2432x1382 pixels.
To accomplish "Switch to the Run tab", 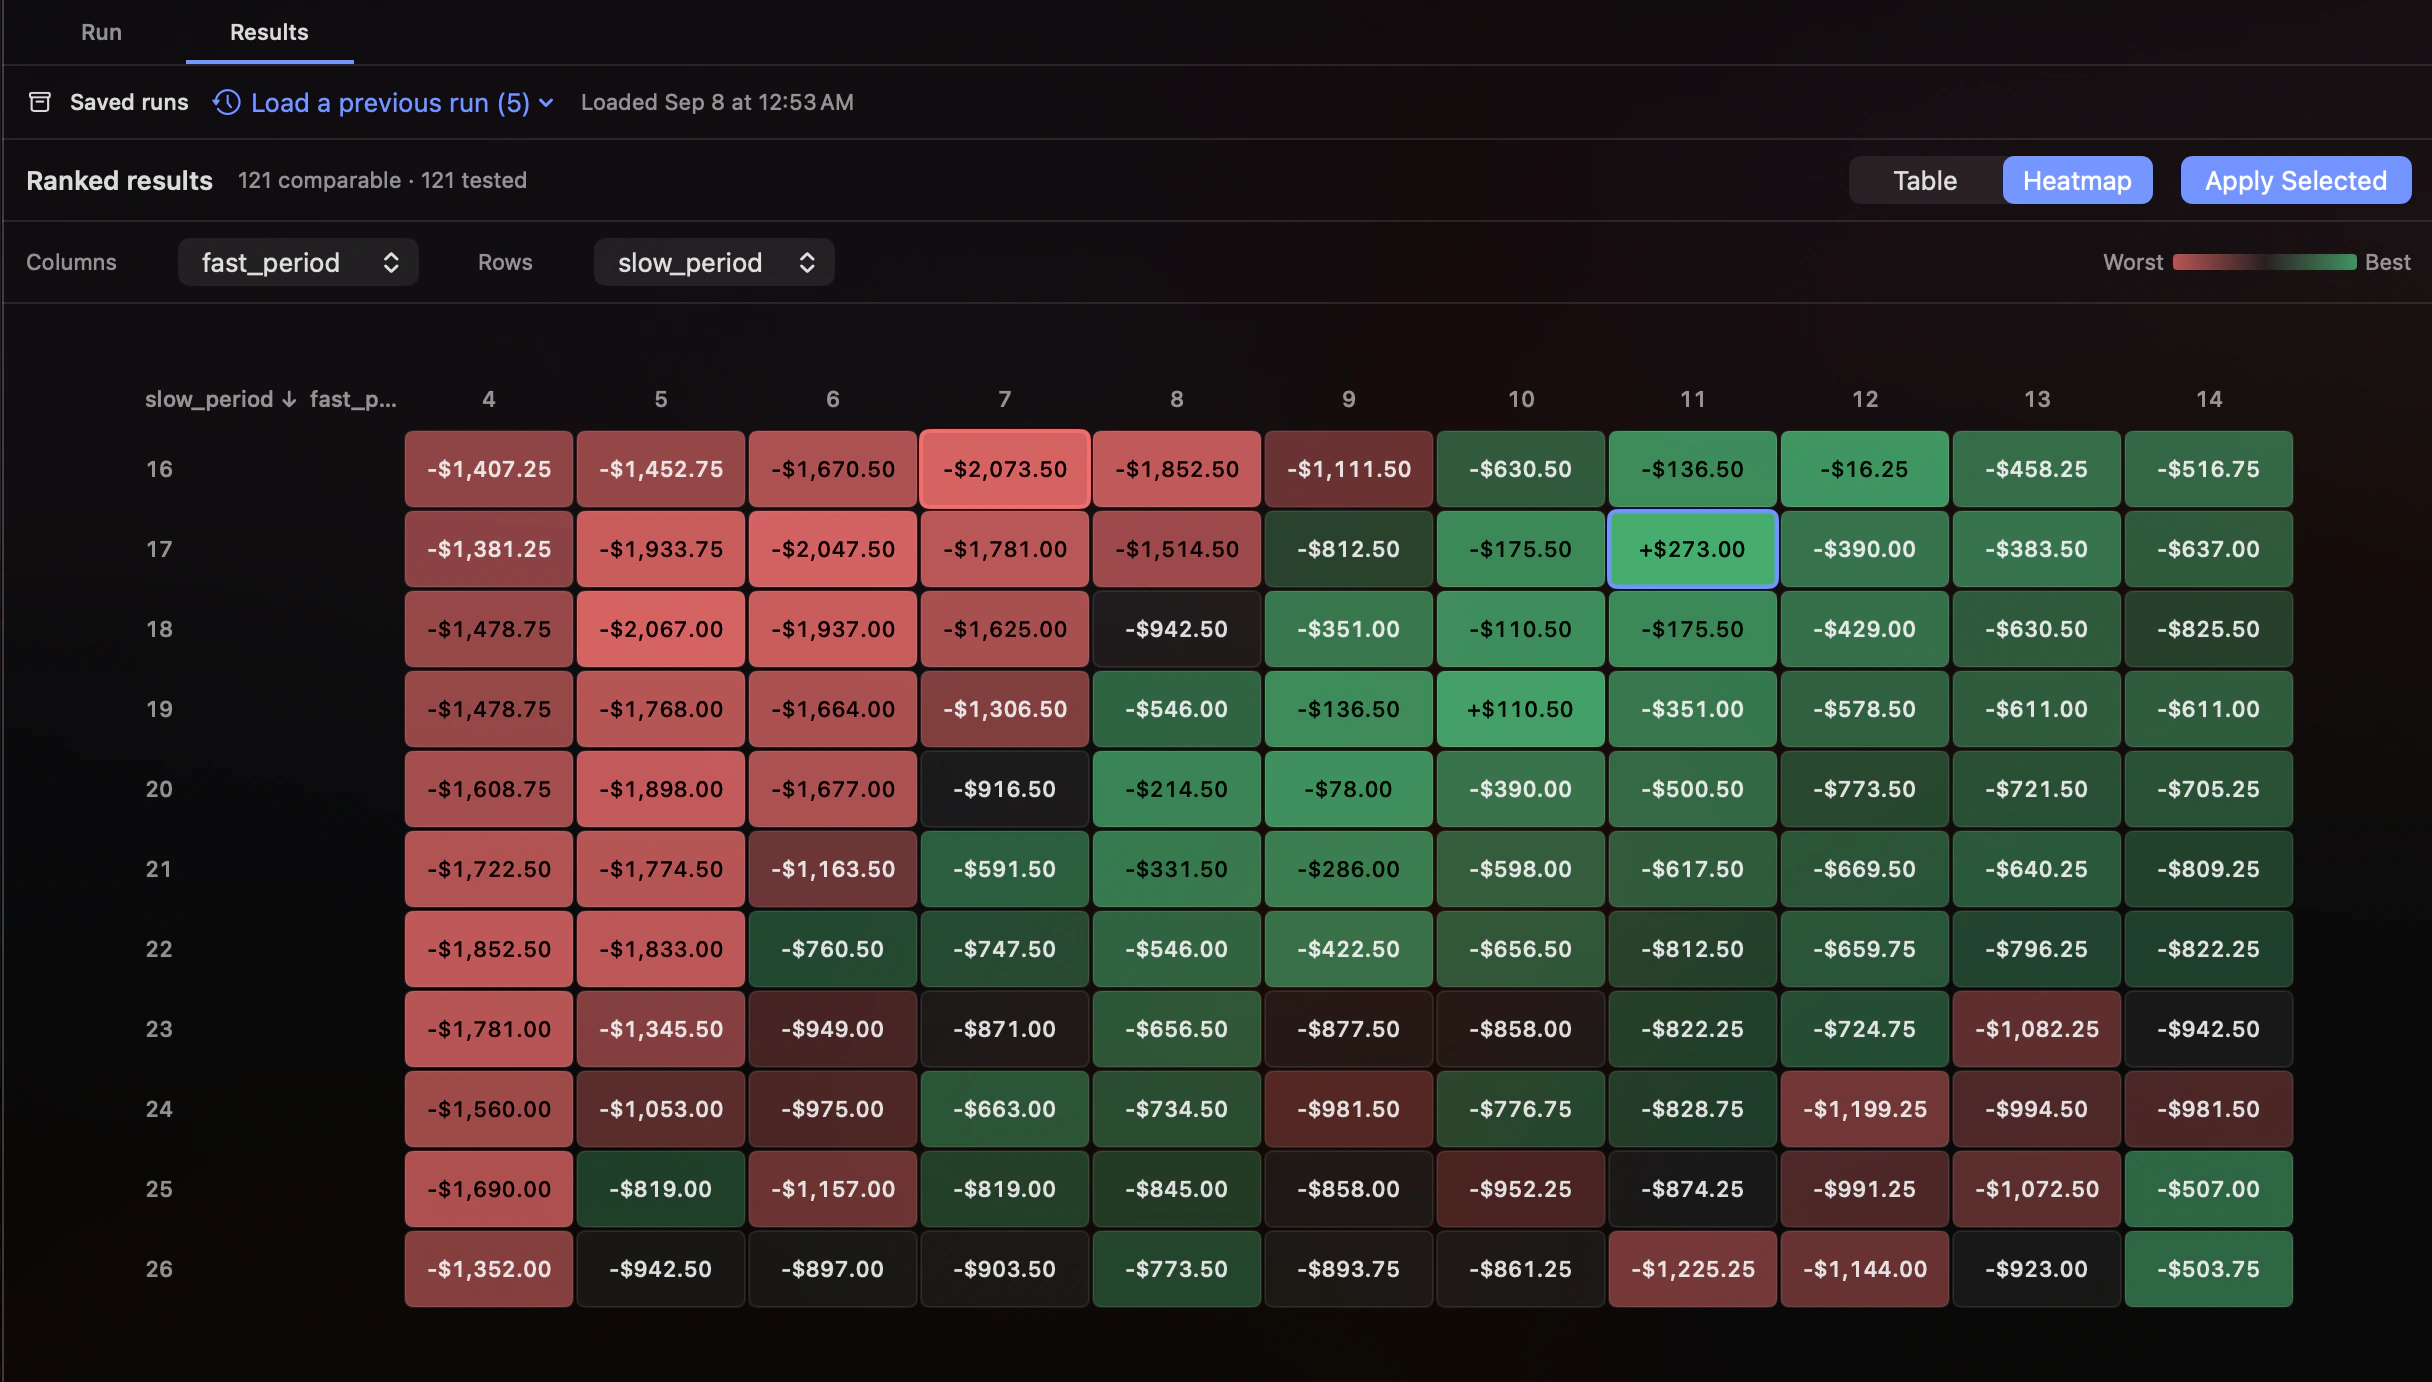I will (101, 32).
